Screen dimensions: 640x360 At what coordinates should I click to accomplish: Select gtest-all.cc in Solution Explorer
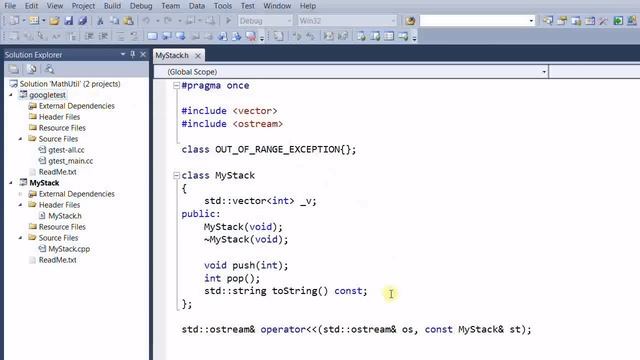click(x=66, y=150)
